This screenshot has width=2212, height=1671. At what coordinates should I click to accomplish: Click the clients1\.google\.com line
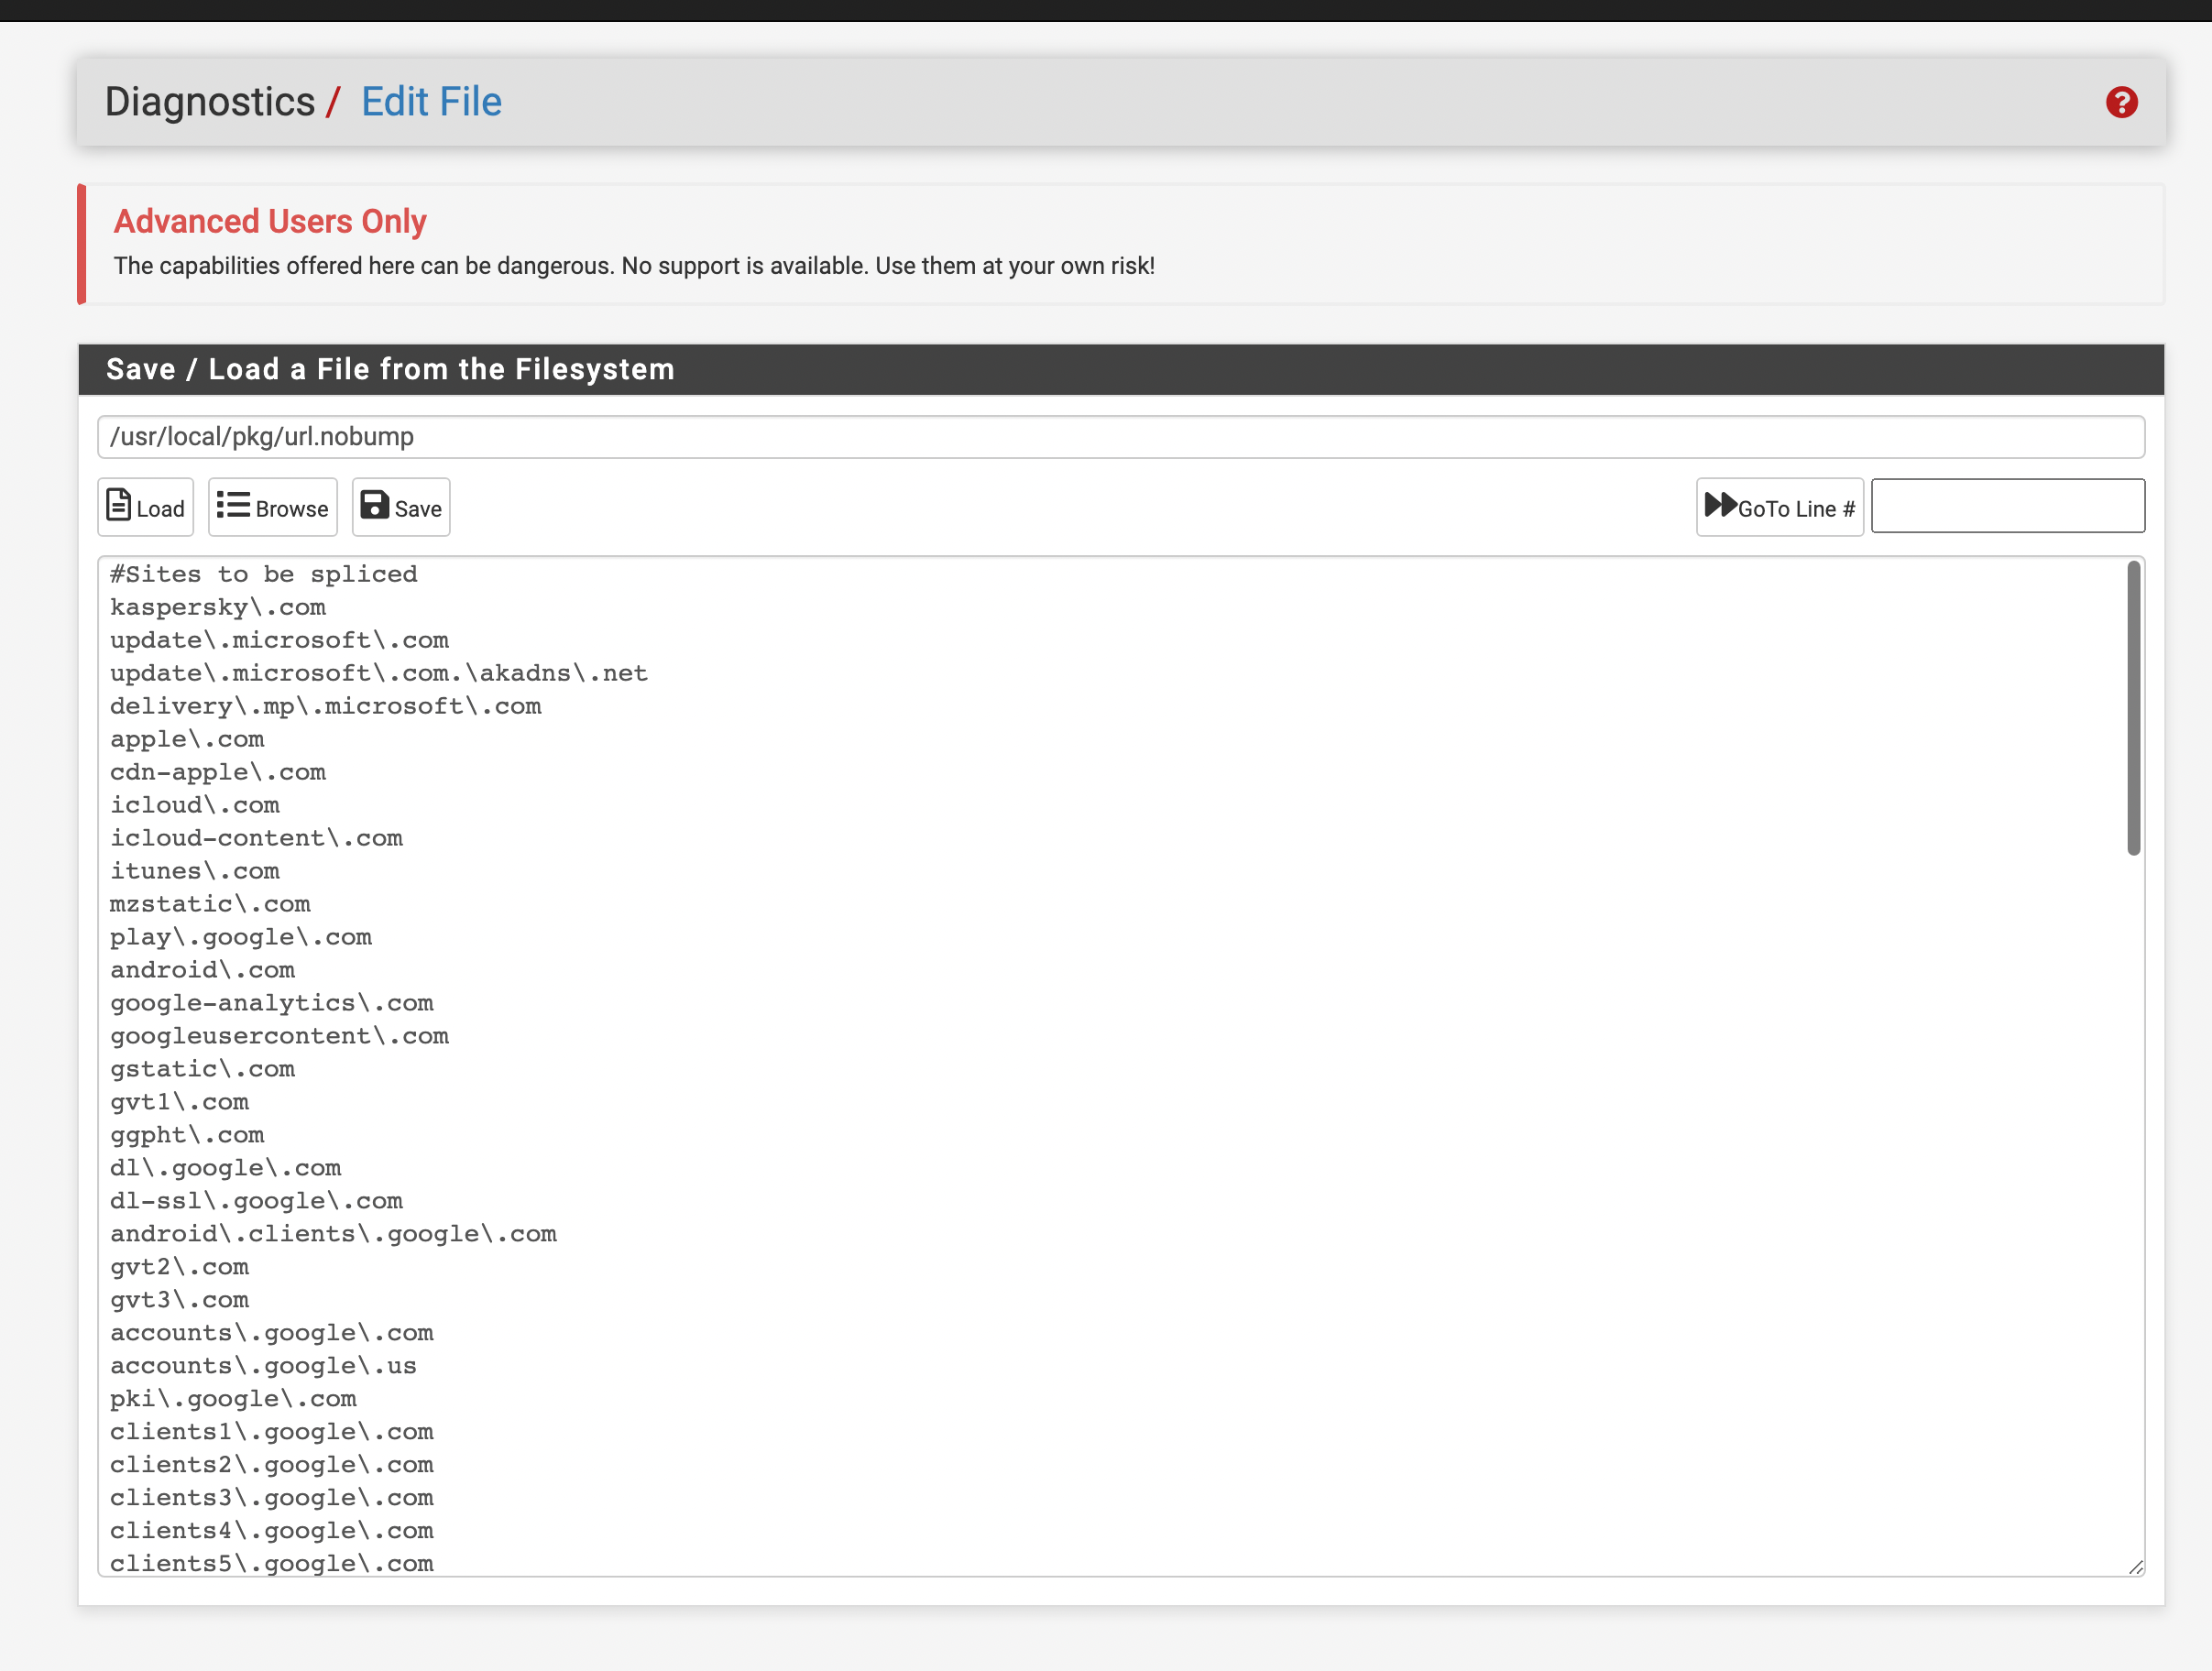(272, 1432)
